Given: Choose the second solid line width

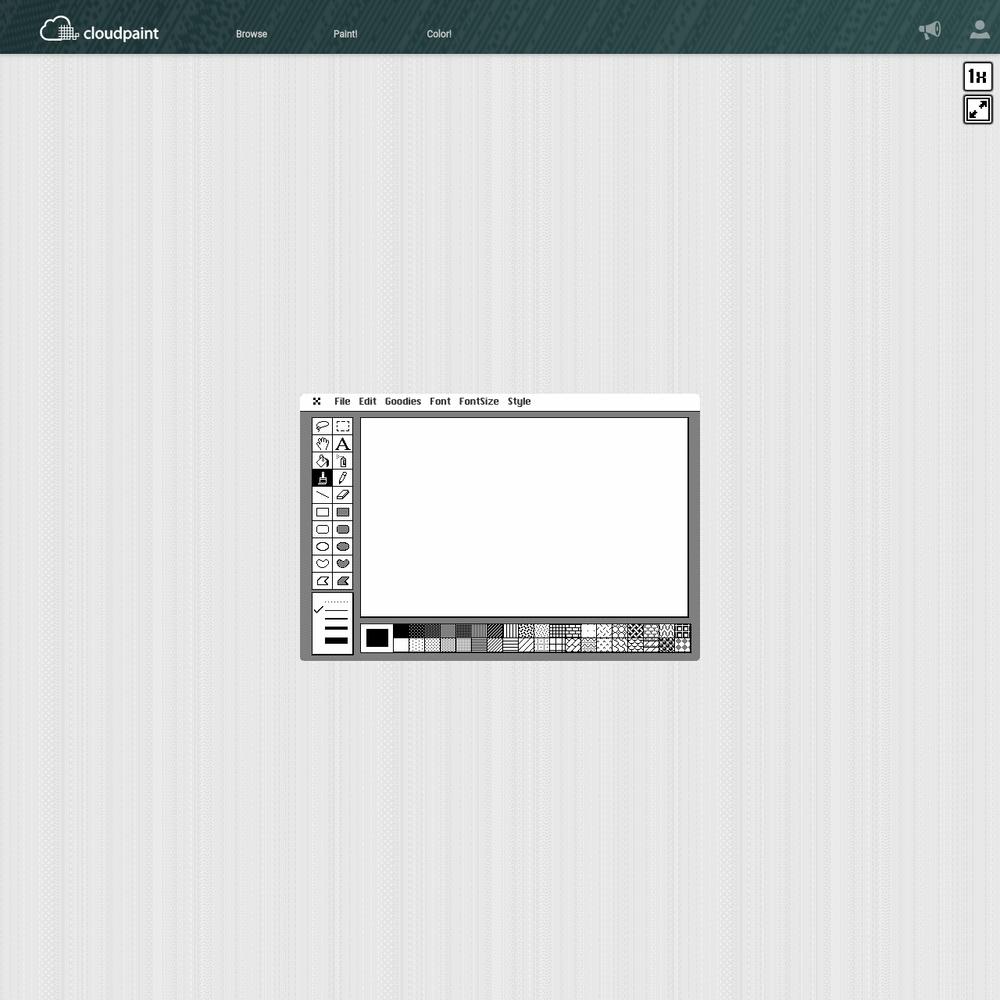Looking at the screenshot, I should pyautogui.click(x=336, y=619).
